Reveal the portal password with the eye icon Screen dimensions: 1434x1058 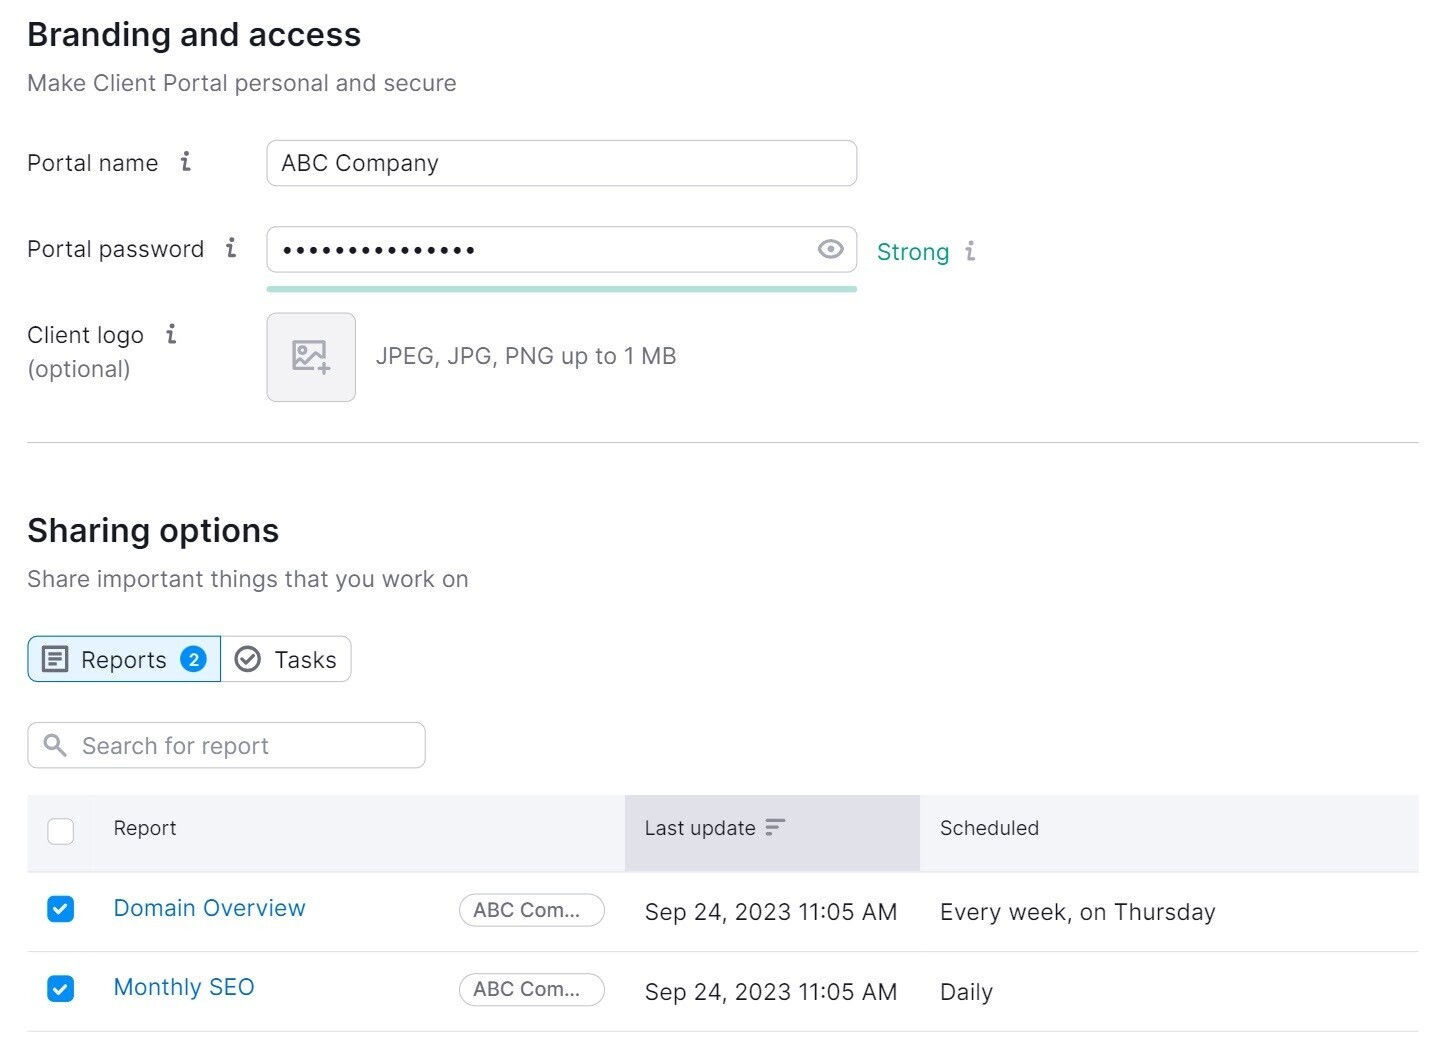[830, 249]
